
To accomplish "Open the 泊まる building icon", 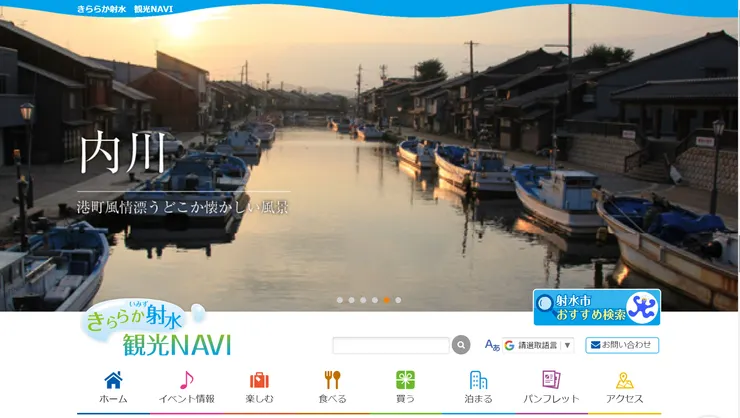I will click(478, 380).
